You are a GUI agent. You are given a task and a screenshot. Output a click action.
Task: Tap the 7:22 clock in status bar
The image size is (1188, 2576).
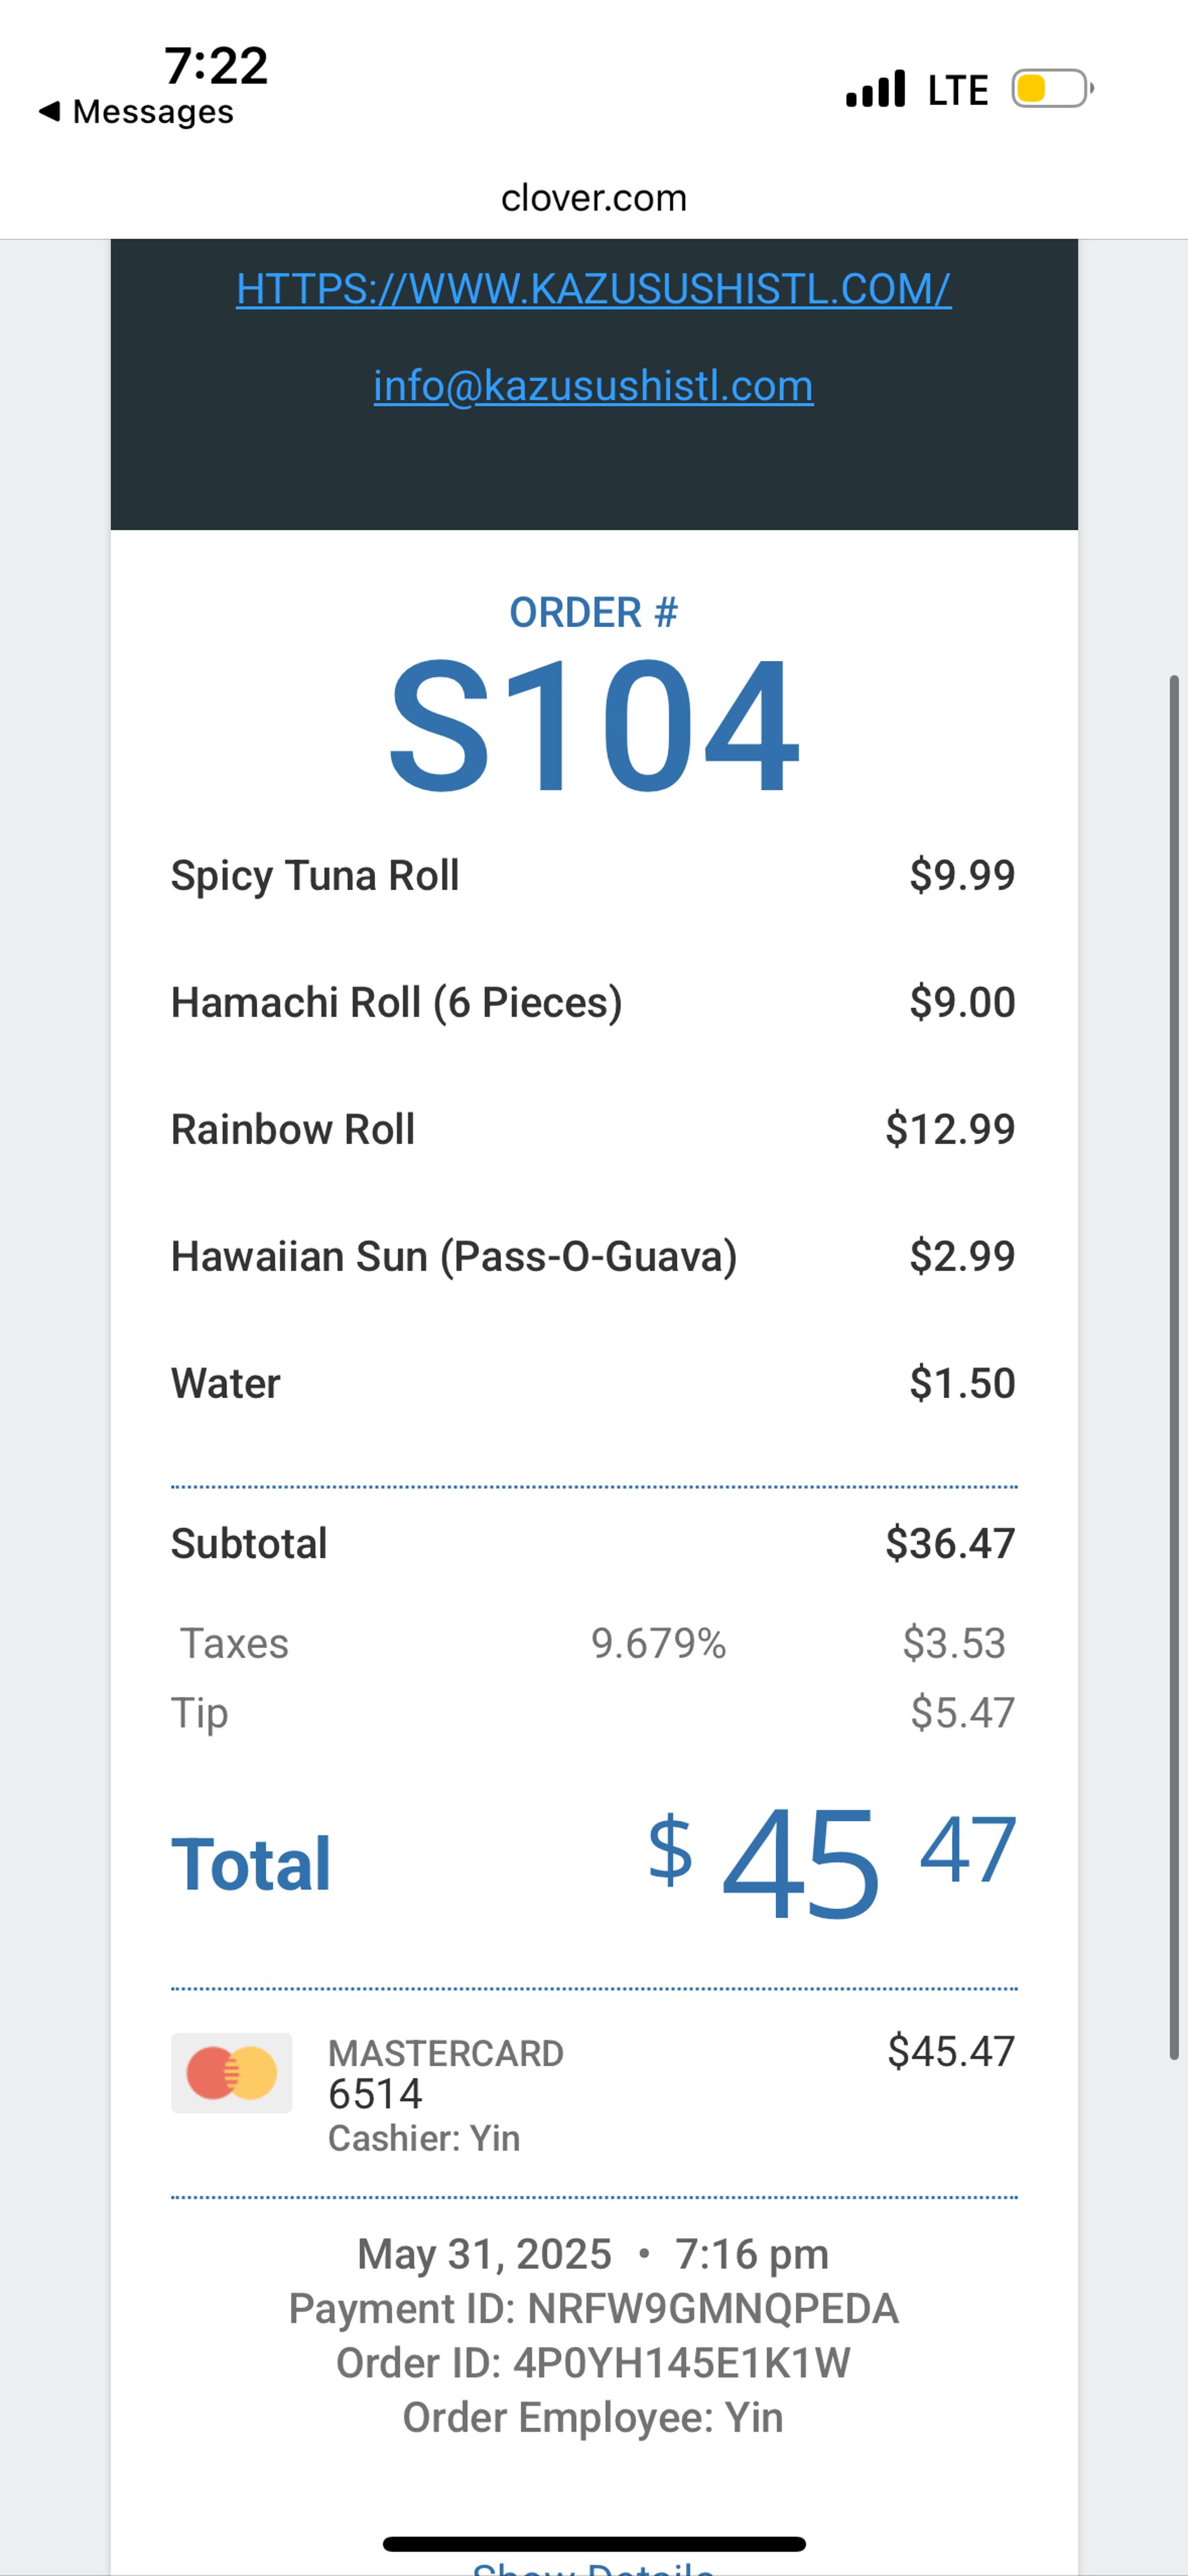[x=216, y=66]
